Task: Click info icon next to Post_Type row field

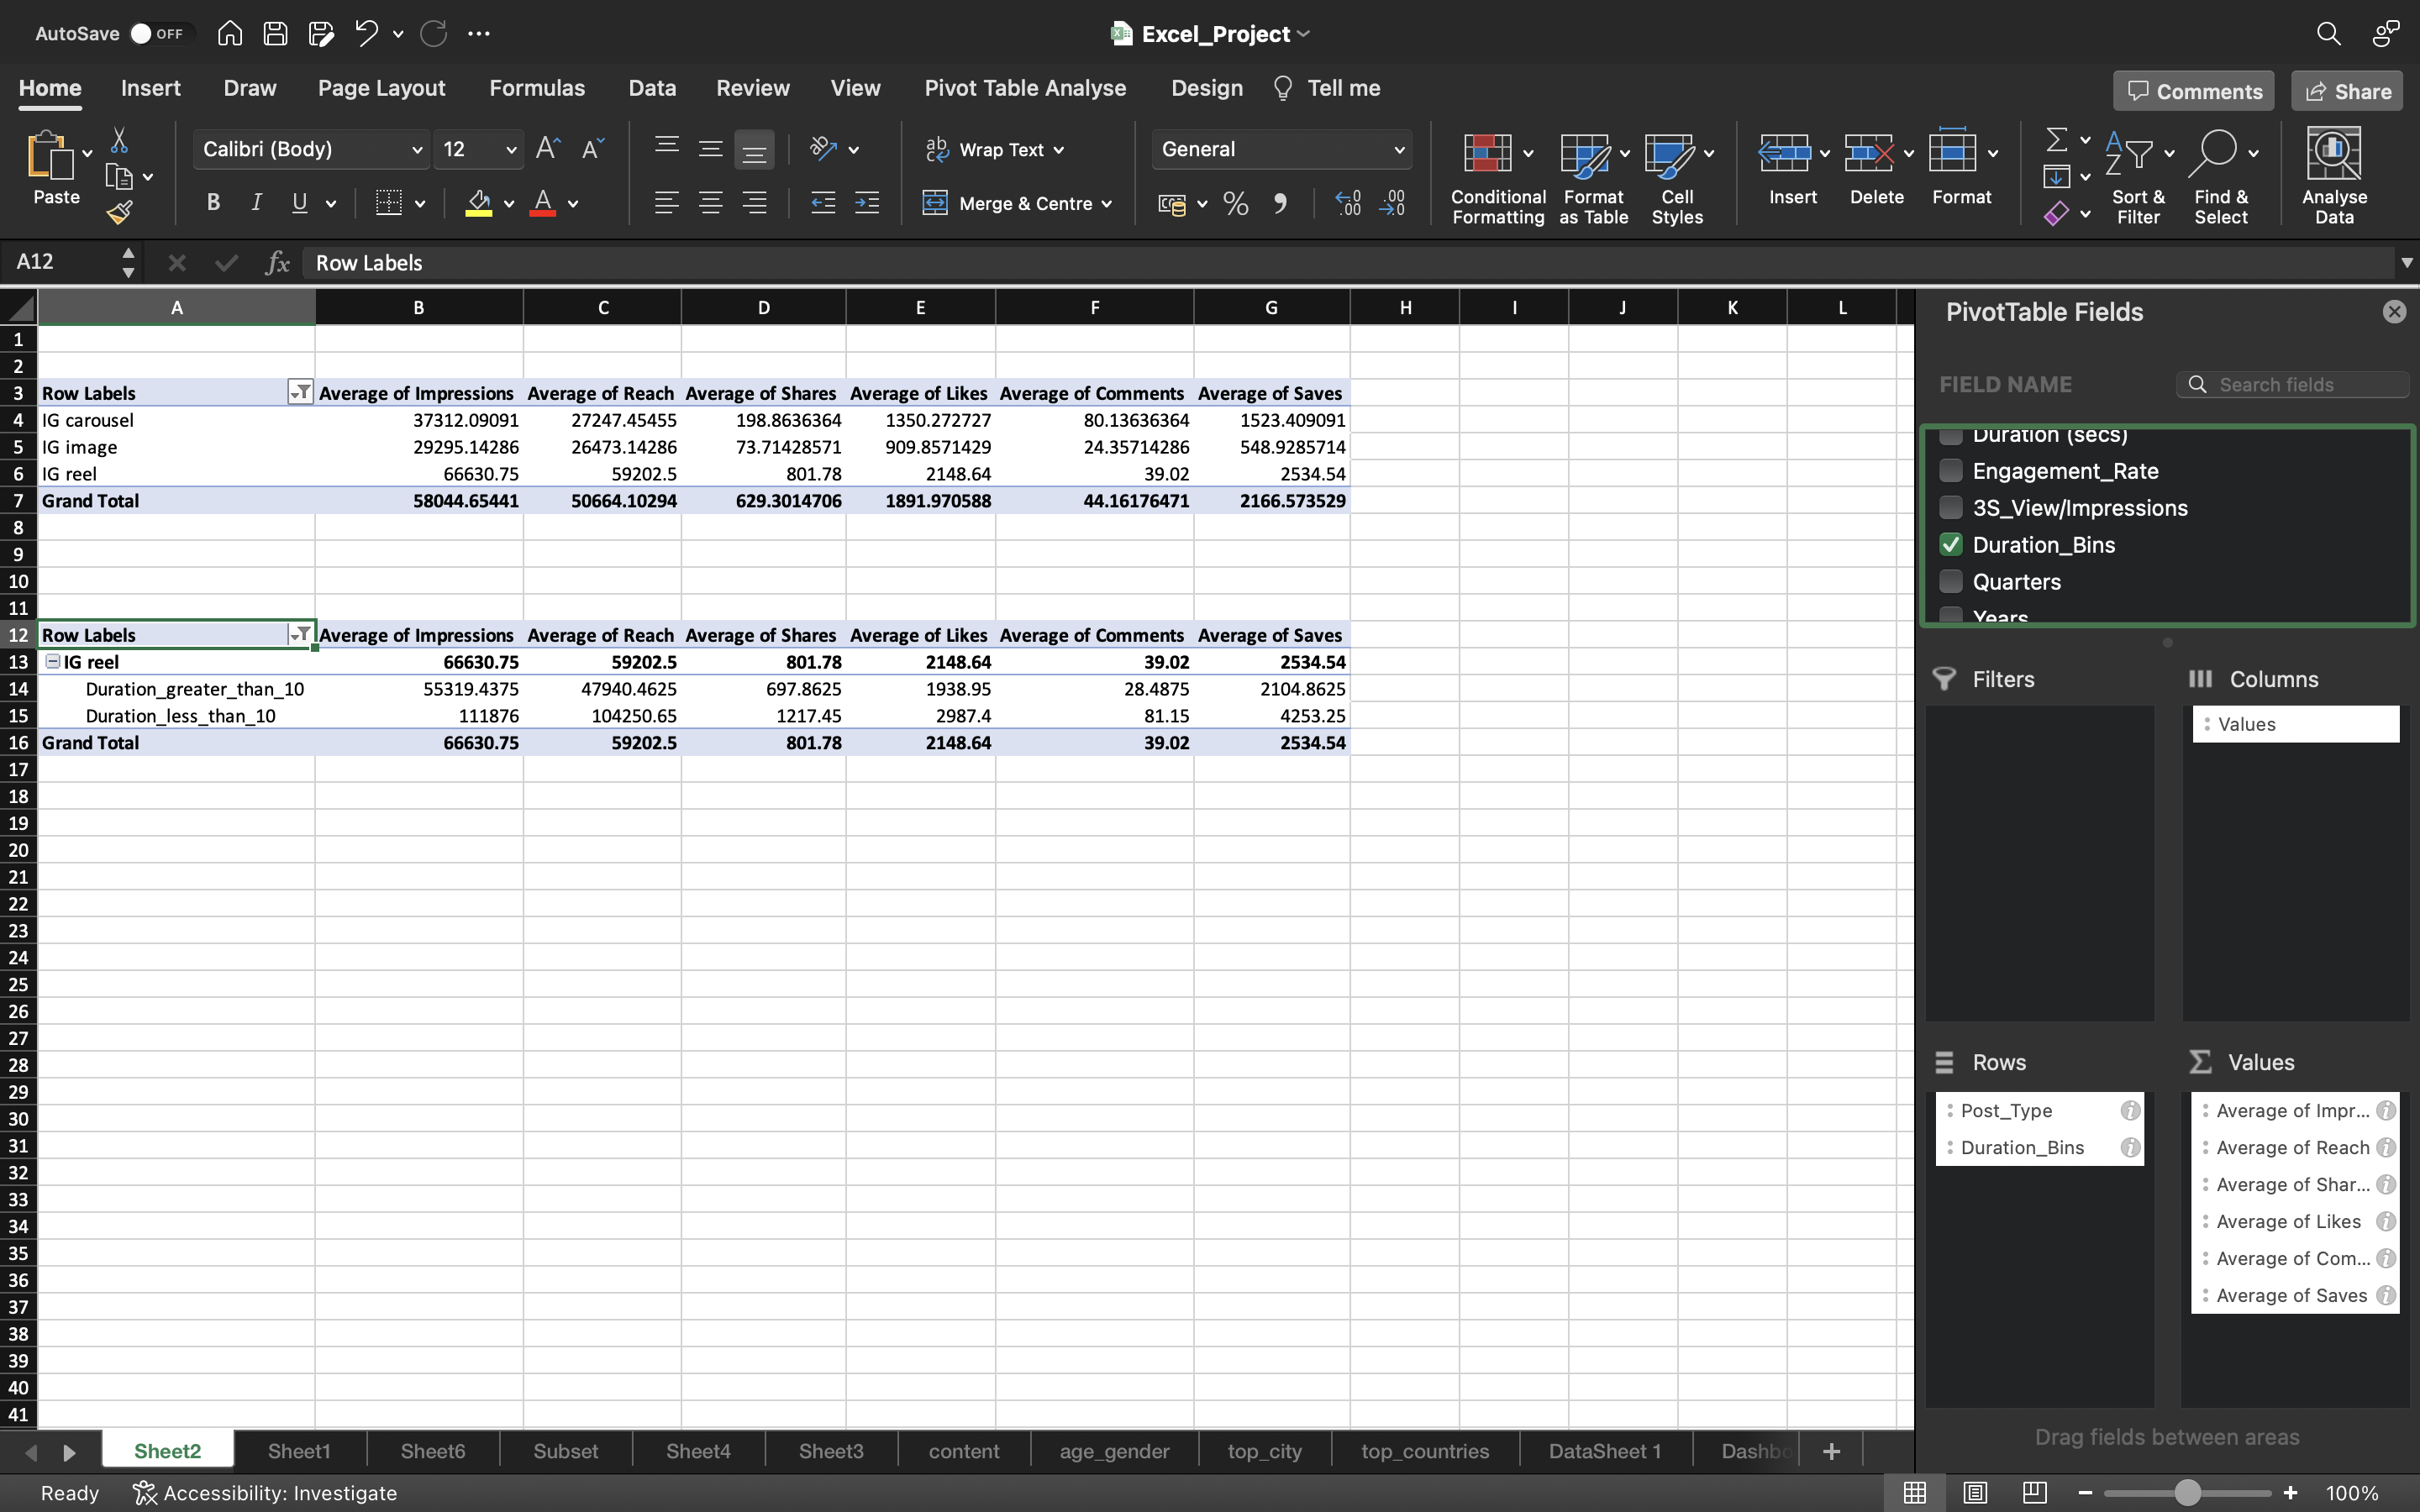Action: 2130,1110
